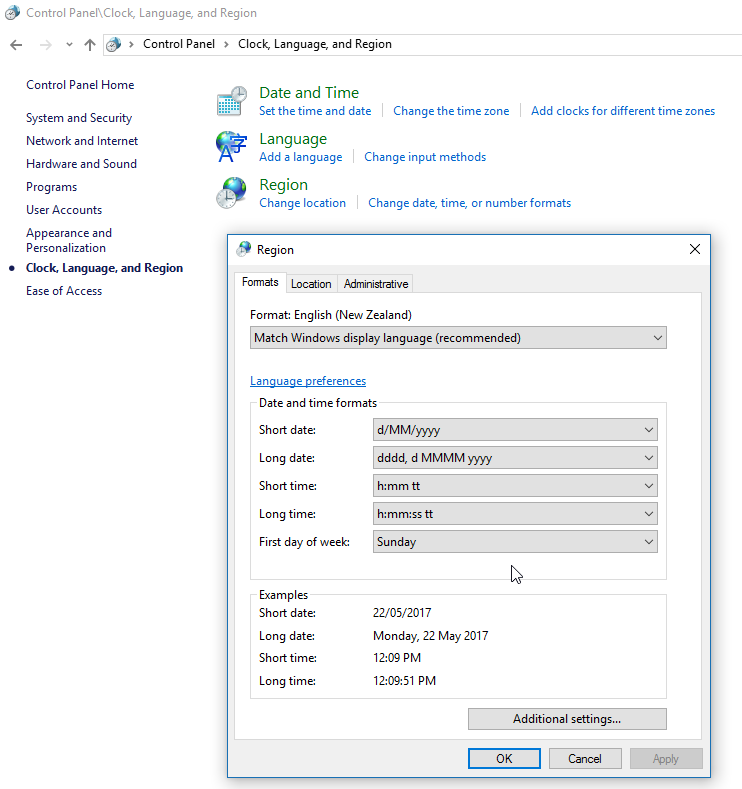Expand breadcrumb chevron after Control Panel
The width and height of the screenshot is (742, 789).
[x=226, y=44]
